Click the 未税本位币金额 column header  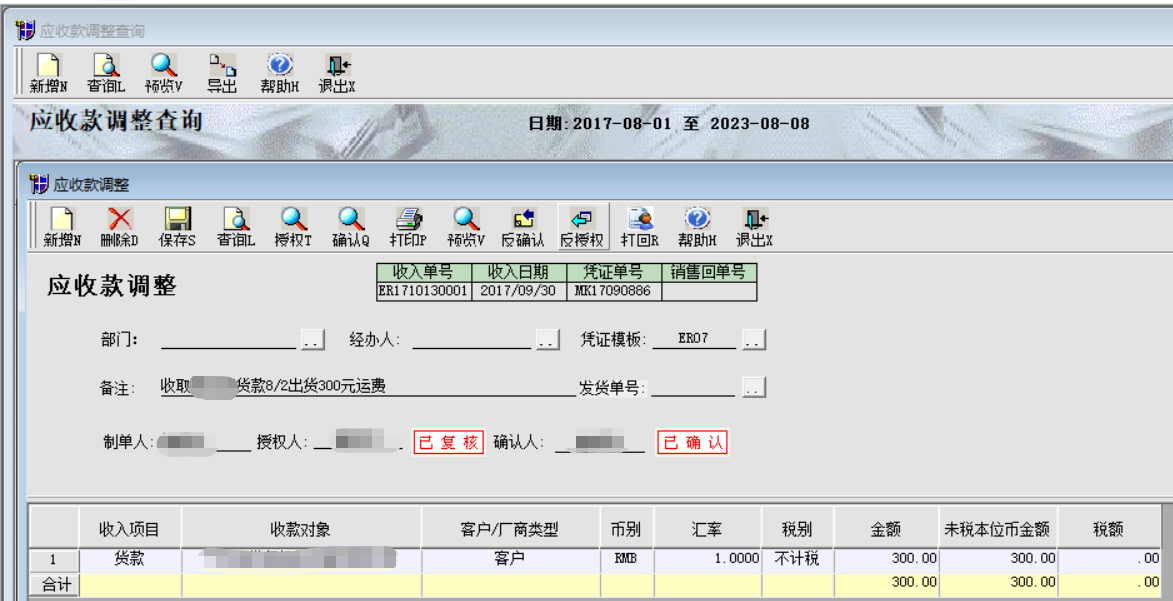click(x=998, y=529)
